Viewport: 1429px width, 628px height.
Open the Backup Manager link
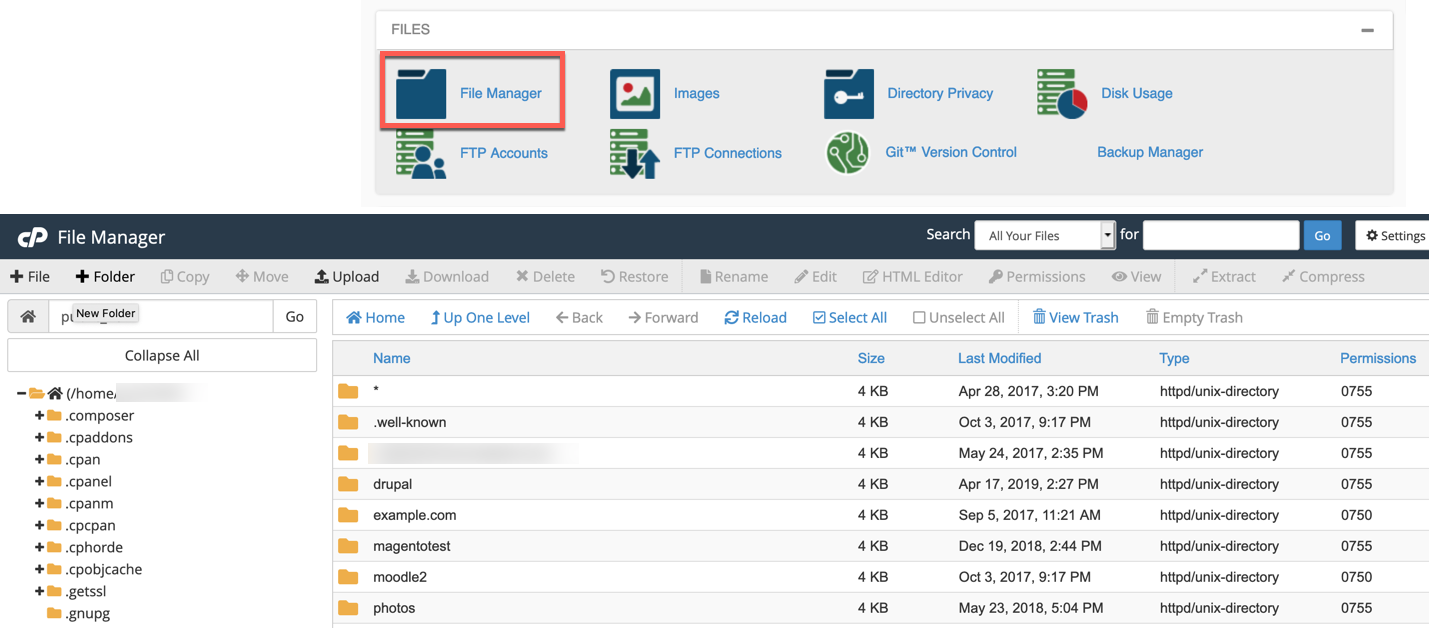[x=1149, y=153]
